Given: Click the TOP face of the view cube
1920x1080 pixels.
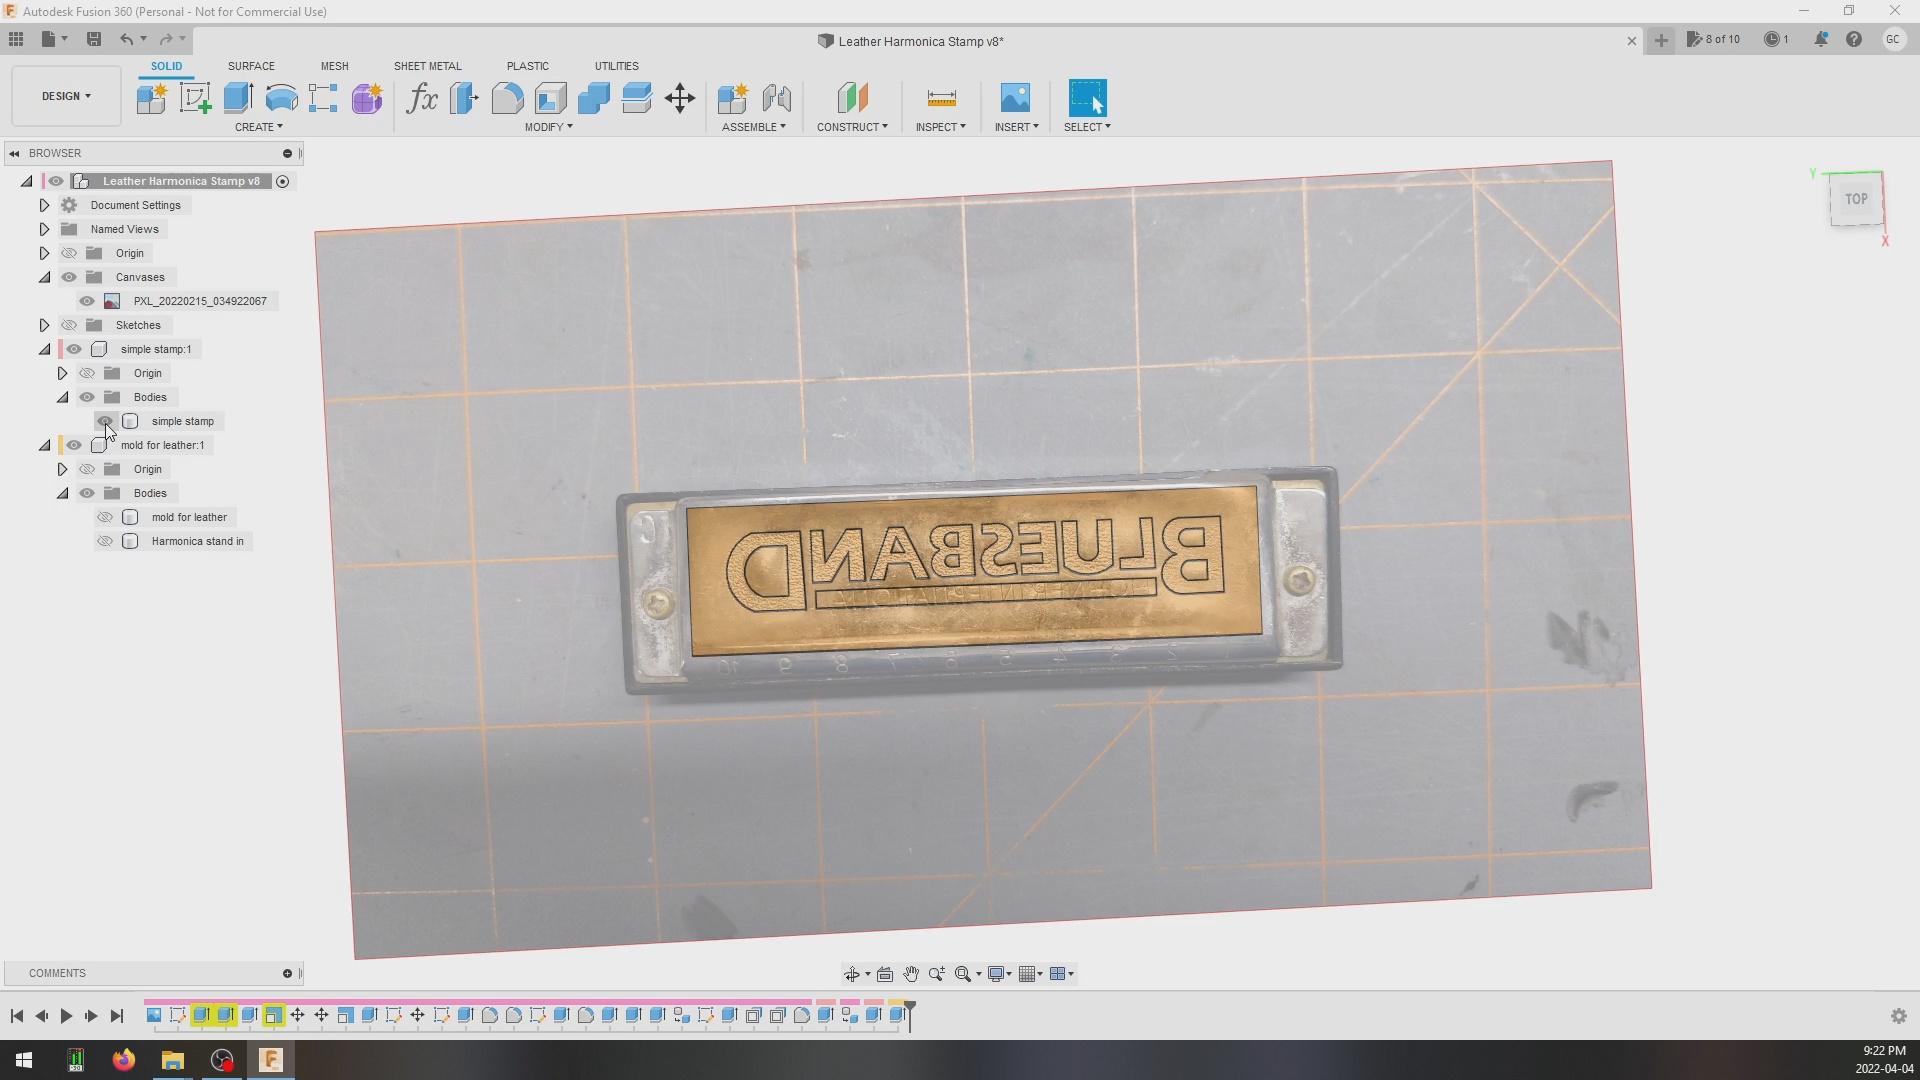Looking at the screenshot, I should [x=1856, y=199].
